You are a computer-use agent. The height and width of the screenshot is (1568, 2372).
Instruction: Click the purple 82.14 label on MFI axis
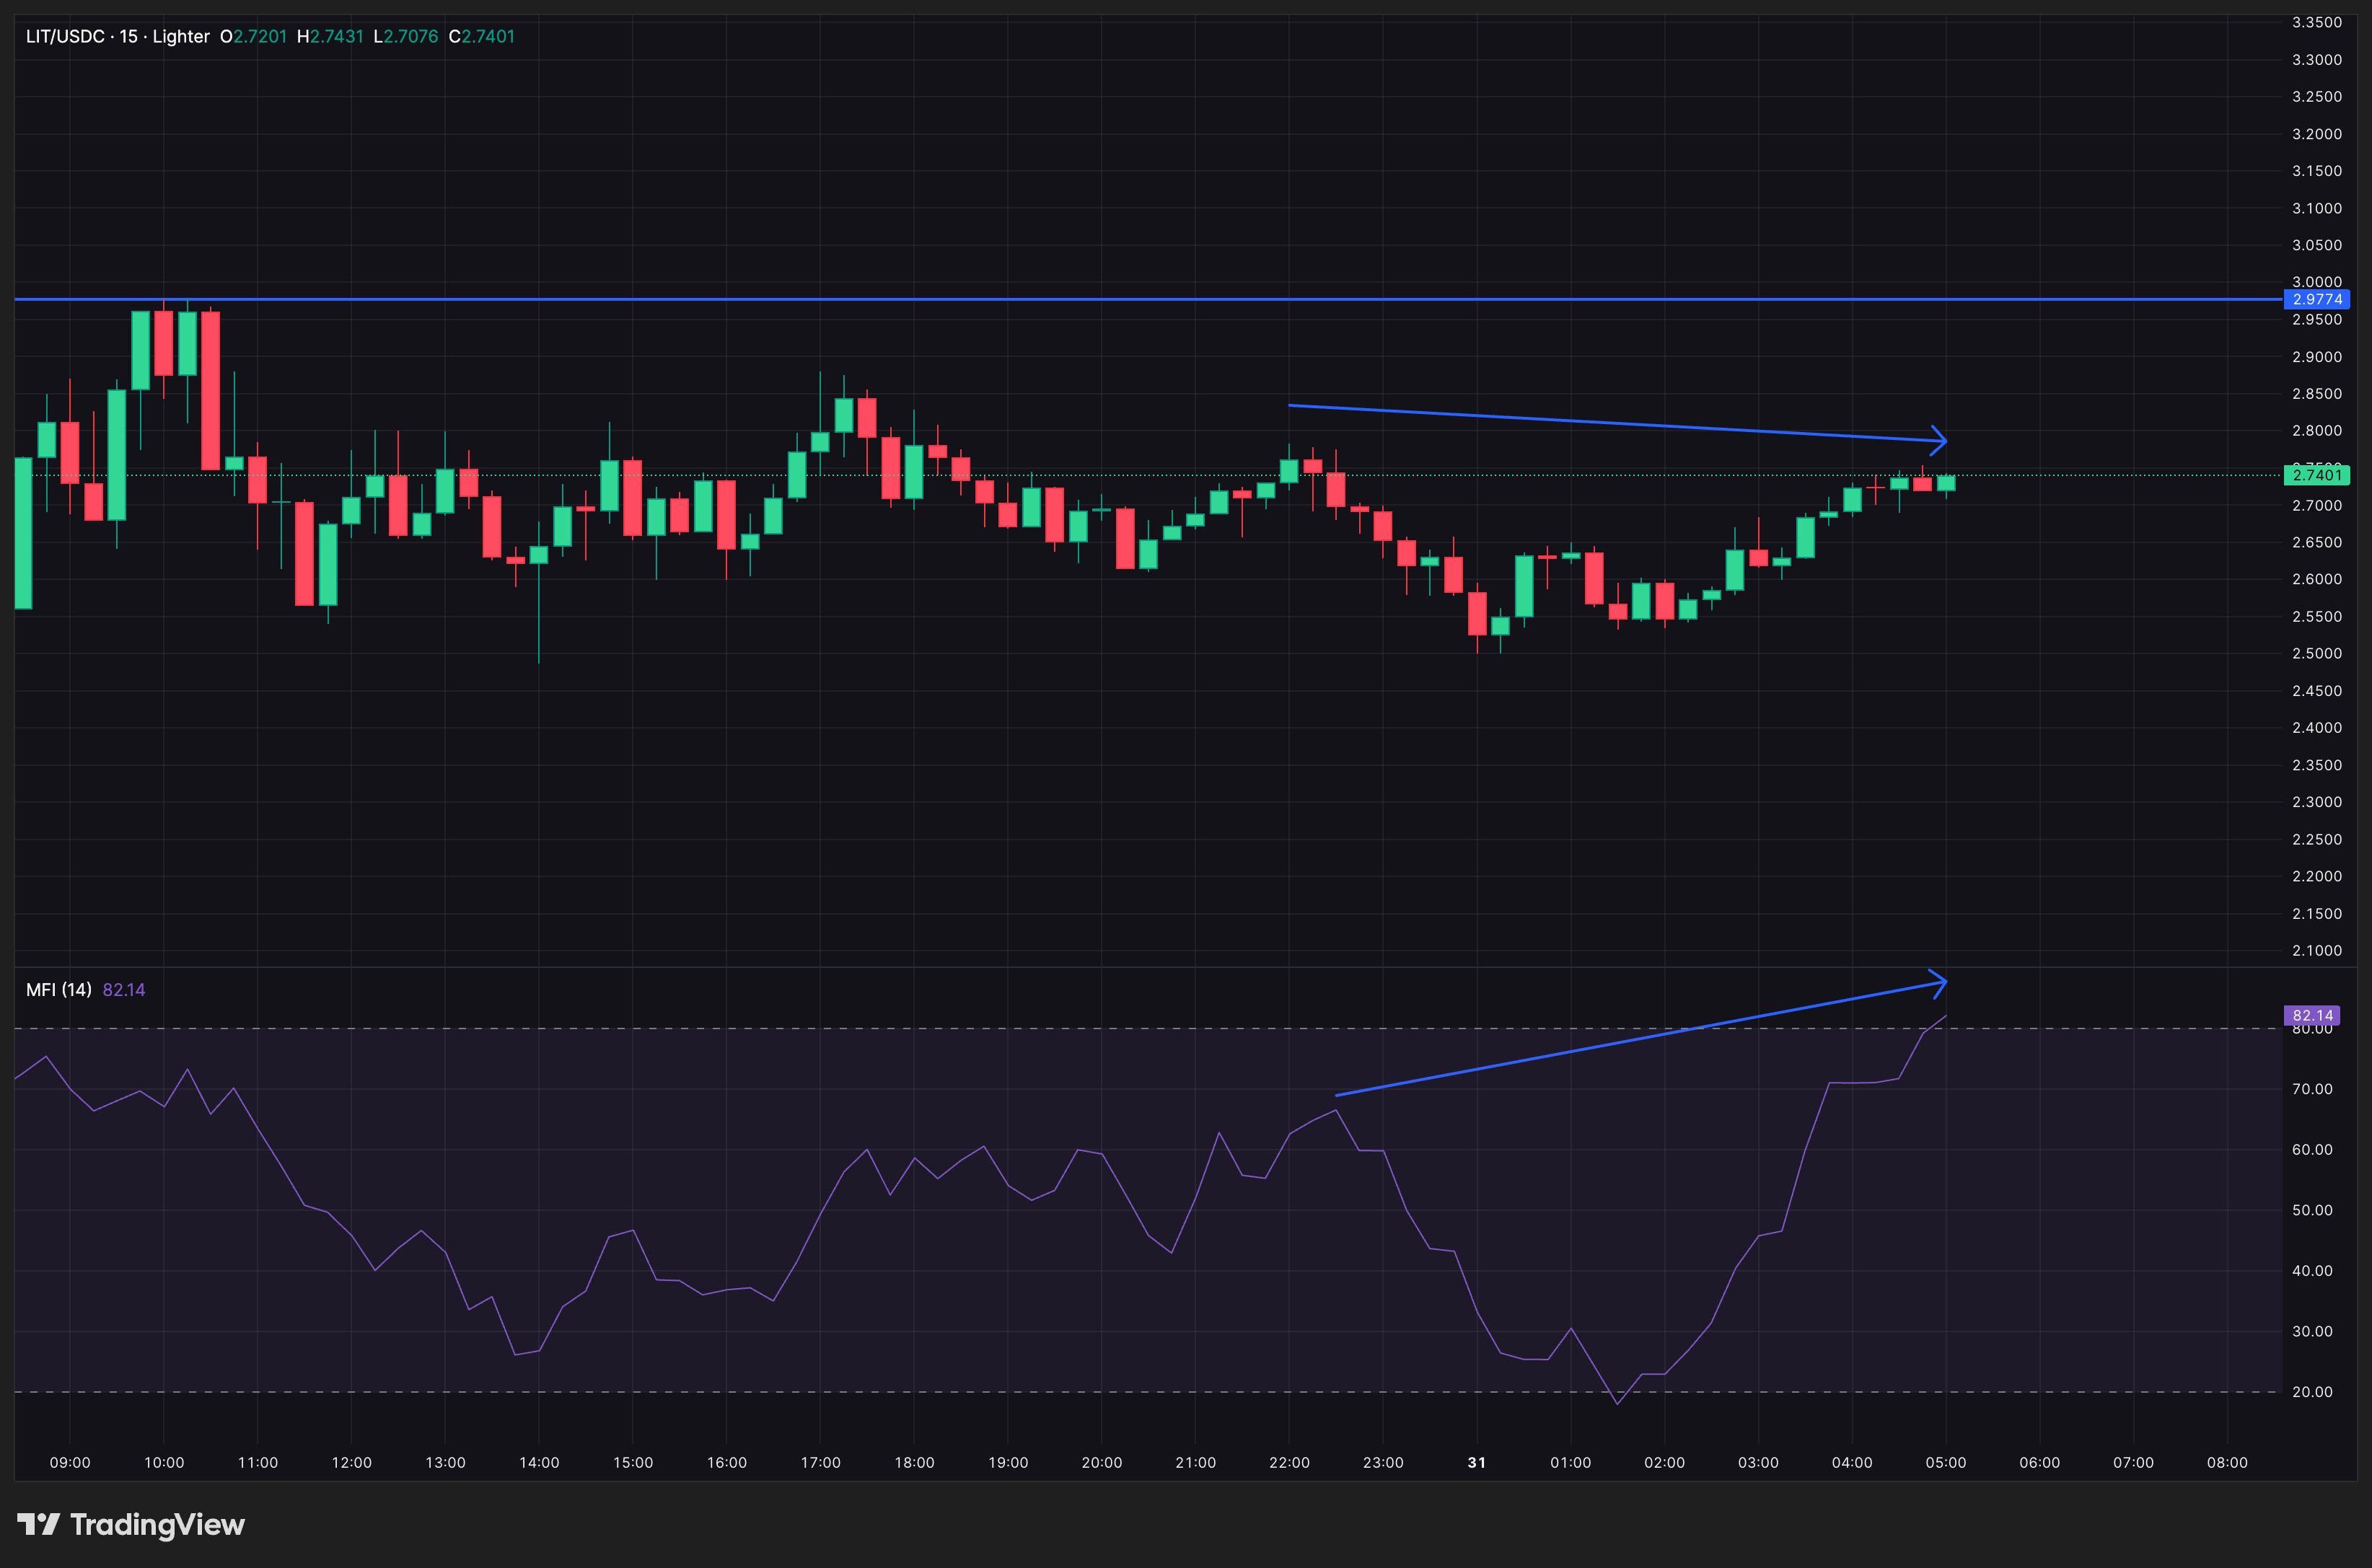[2316, 1015]
